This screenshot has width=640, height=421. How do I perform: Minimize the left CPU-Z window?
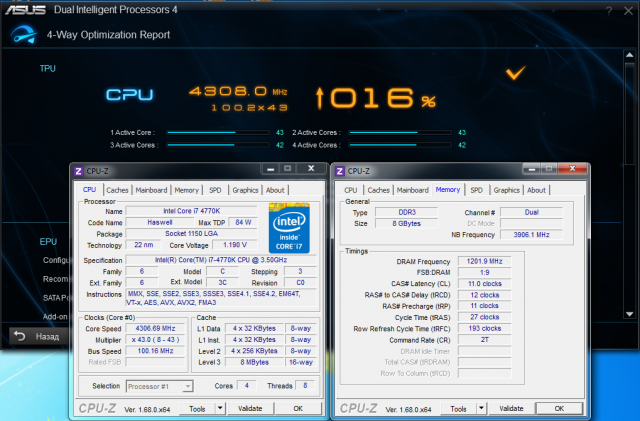coord(270,169)
